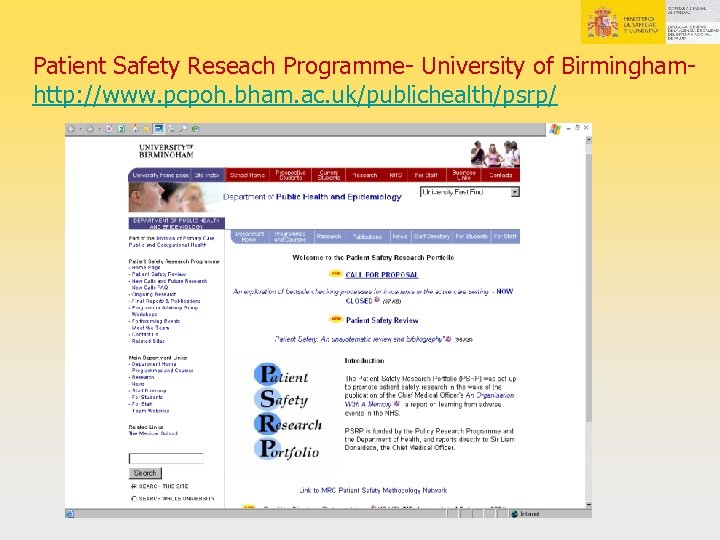Image resolution: width=720 pixels, height=540 pixels.
Task: Open MRC Patient Safety Methodology Network link
Action: pos(373,490)
